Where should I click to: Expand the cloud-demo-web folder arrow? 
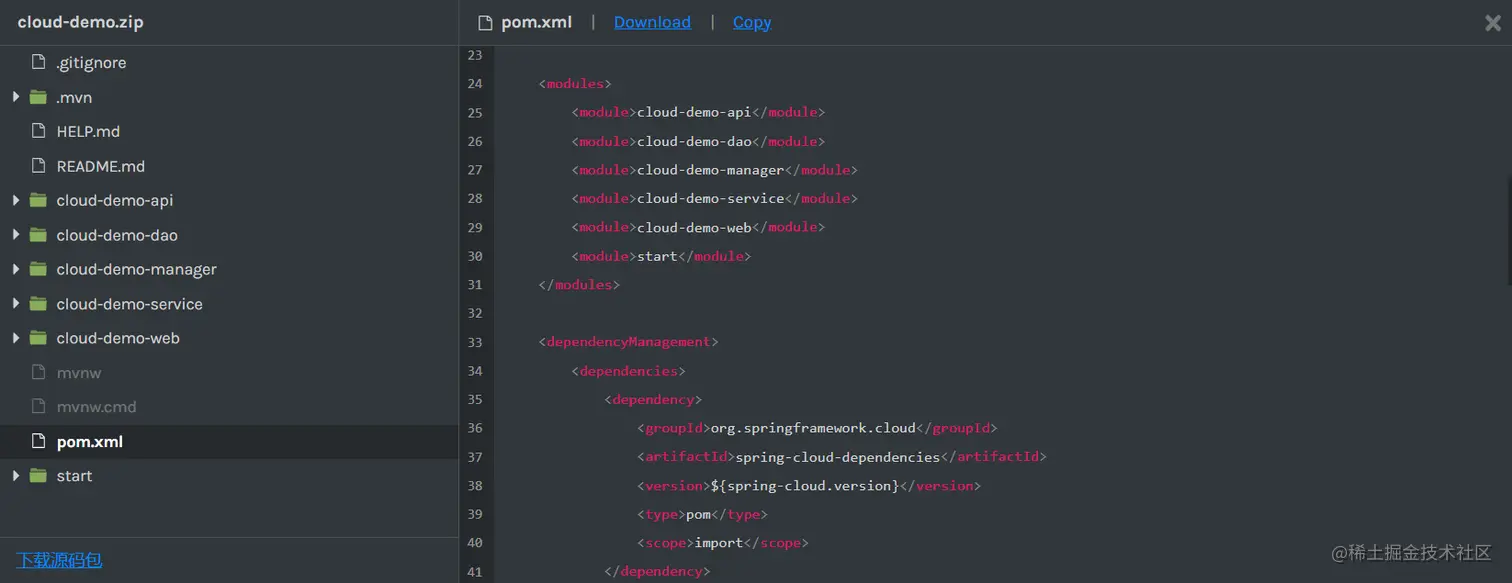pyautogui.click(x=16, y=339)
